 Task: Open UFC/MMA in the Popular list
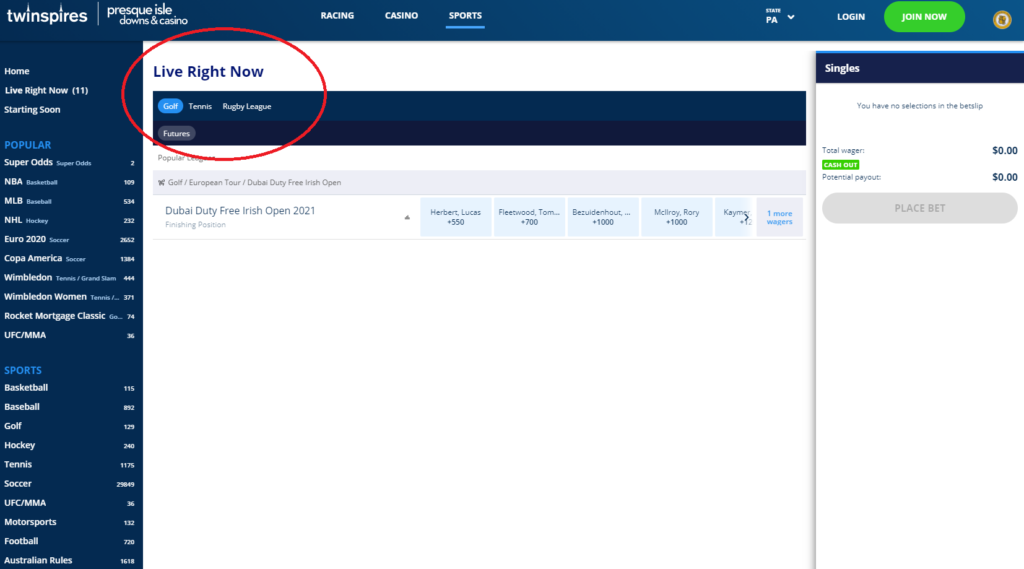coord(69,335)
